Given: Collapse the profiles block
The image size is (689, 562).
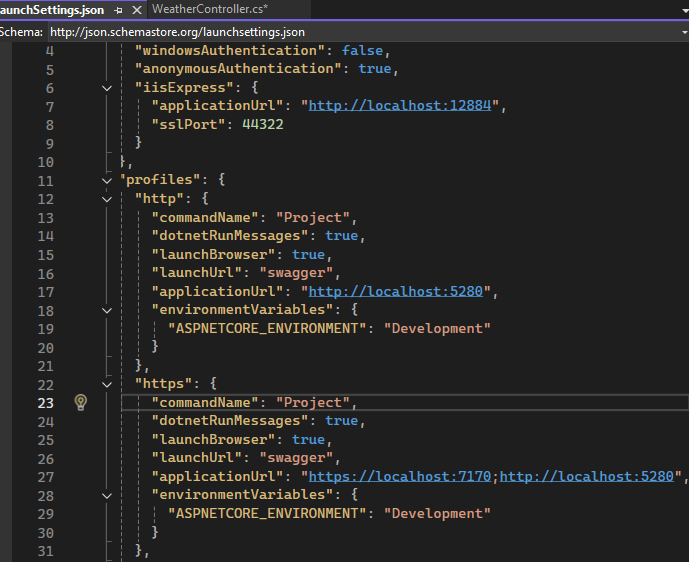Looking at the screenshot, I should [107, 180].
